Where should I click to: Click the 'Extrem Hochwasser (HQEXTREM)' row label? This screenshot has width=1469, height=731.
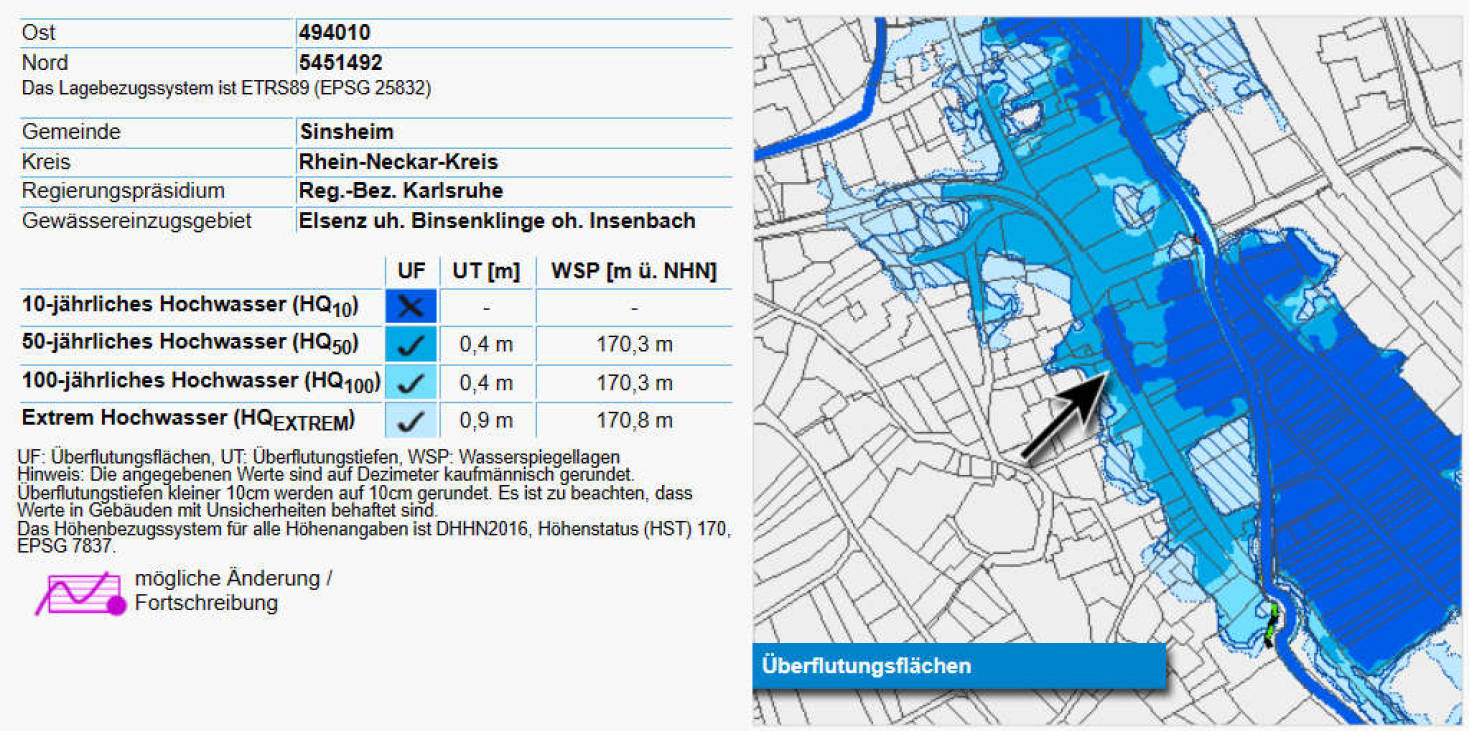point(189,420)
